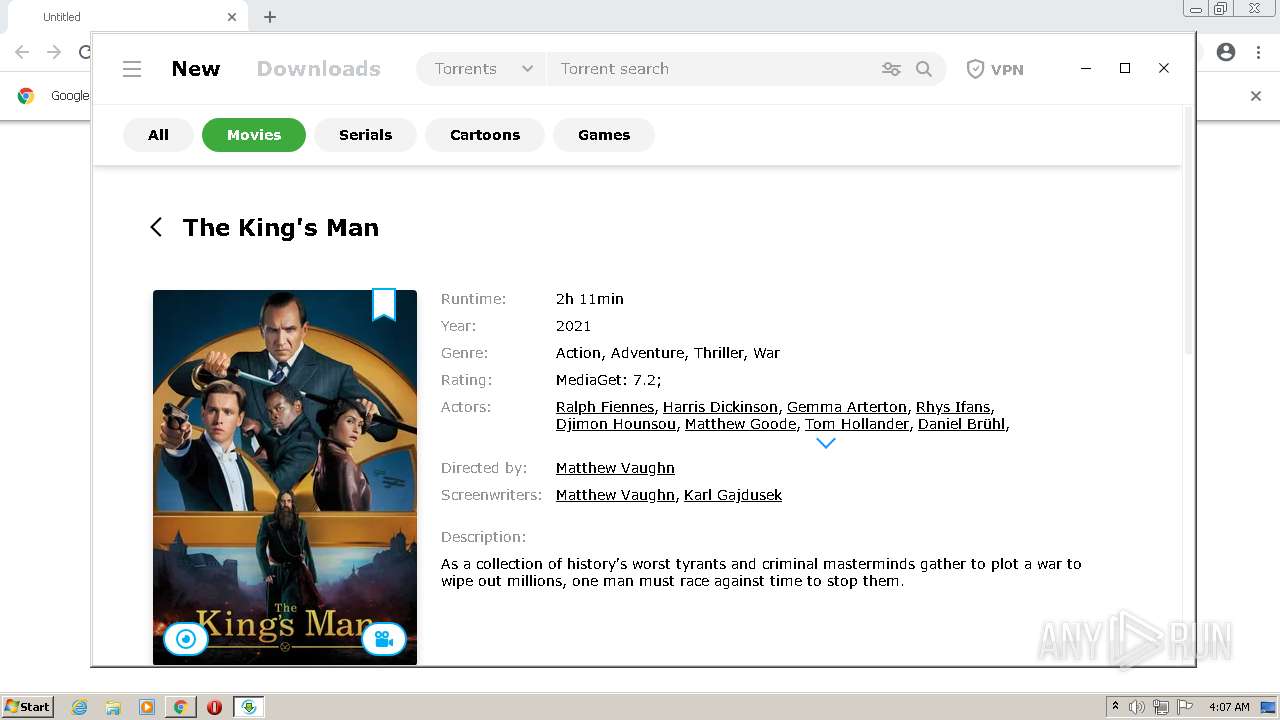The image size is (1280, 720).
Task: Open actor Djimon Hounsou link
Action: [x=616, y=424]
